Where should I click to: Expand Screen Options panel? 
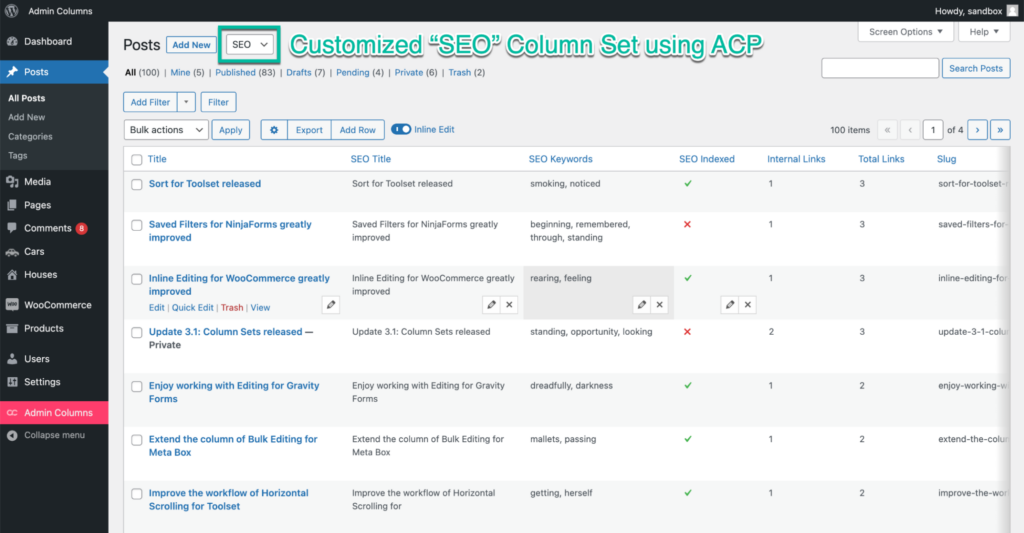coord(906,31)
